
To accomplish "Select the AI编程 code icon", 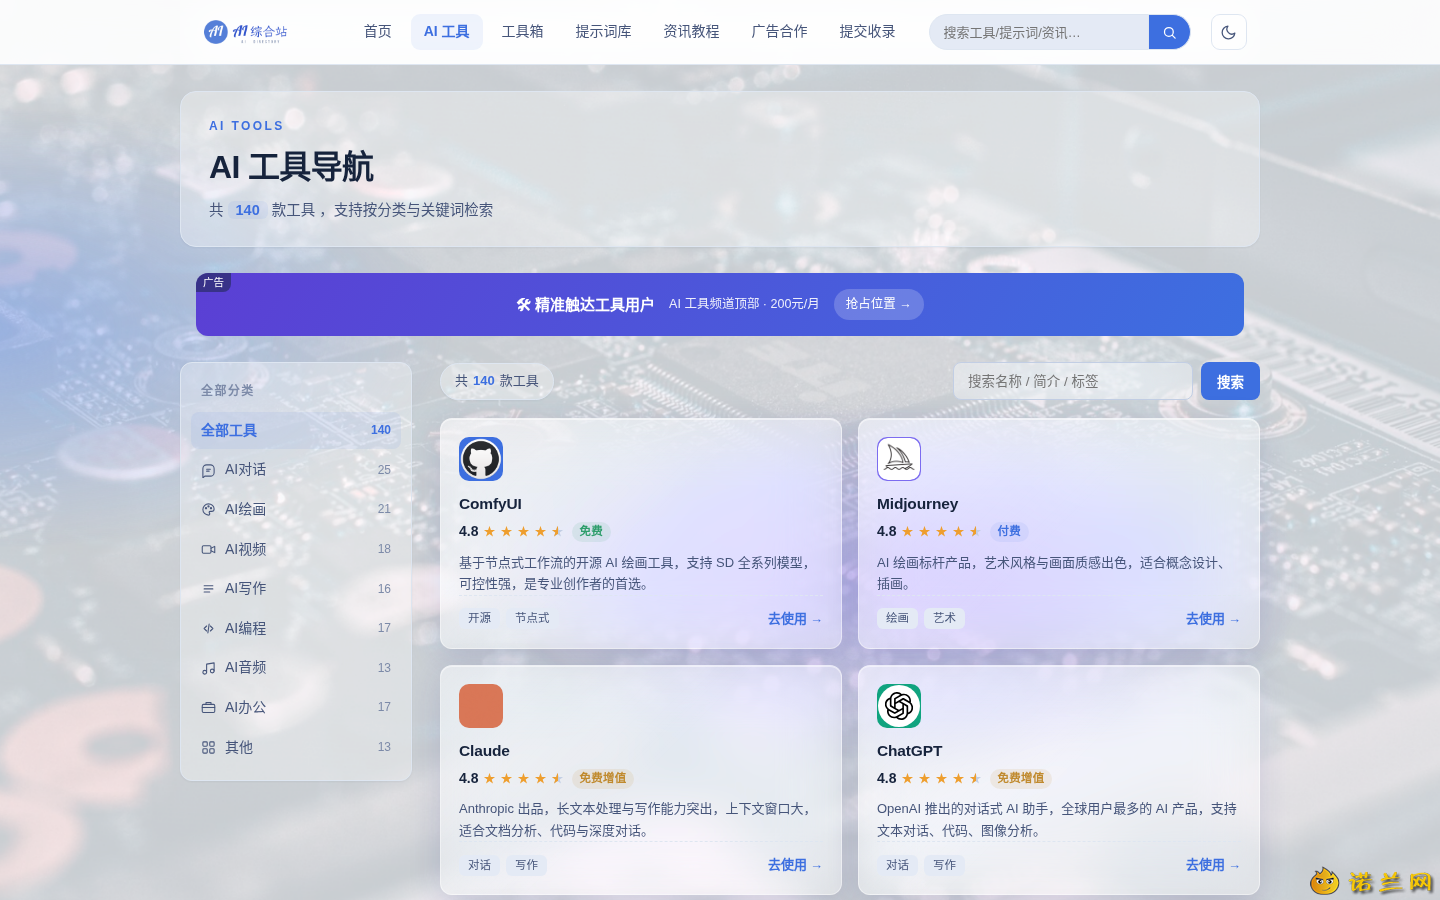I will click(208, 628).
